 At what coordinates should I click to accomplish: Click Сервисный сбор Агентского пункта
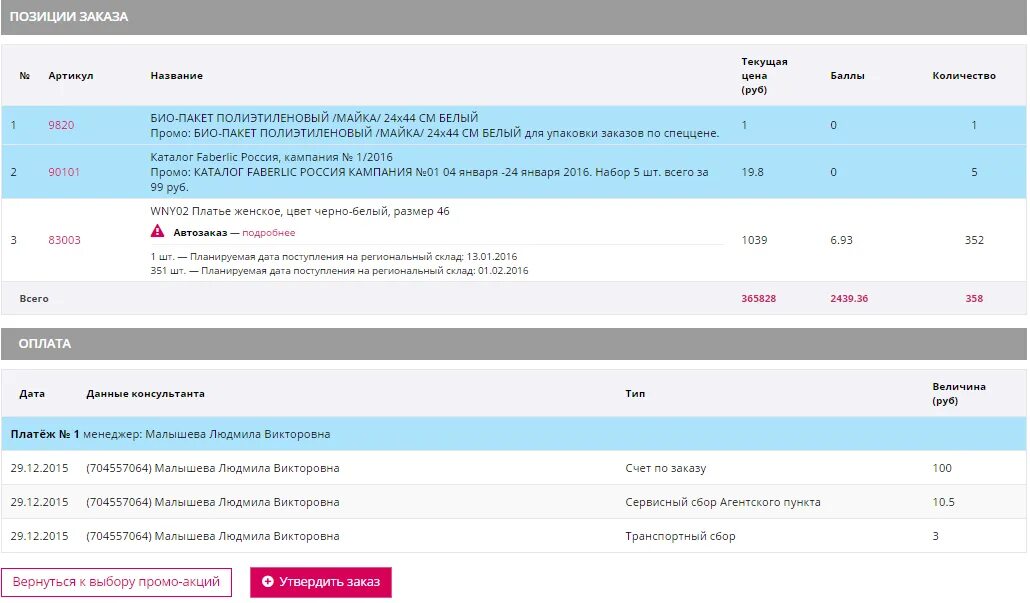click(723, 502)
